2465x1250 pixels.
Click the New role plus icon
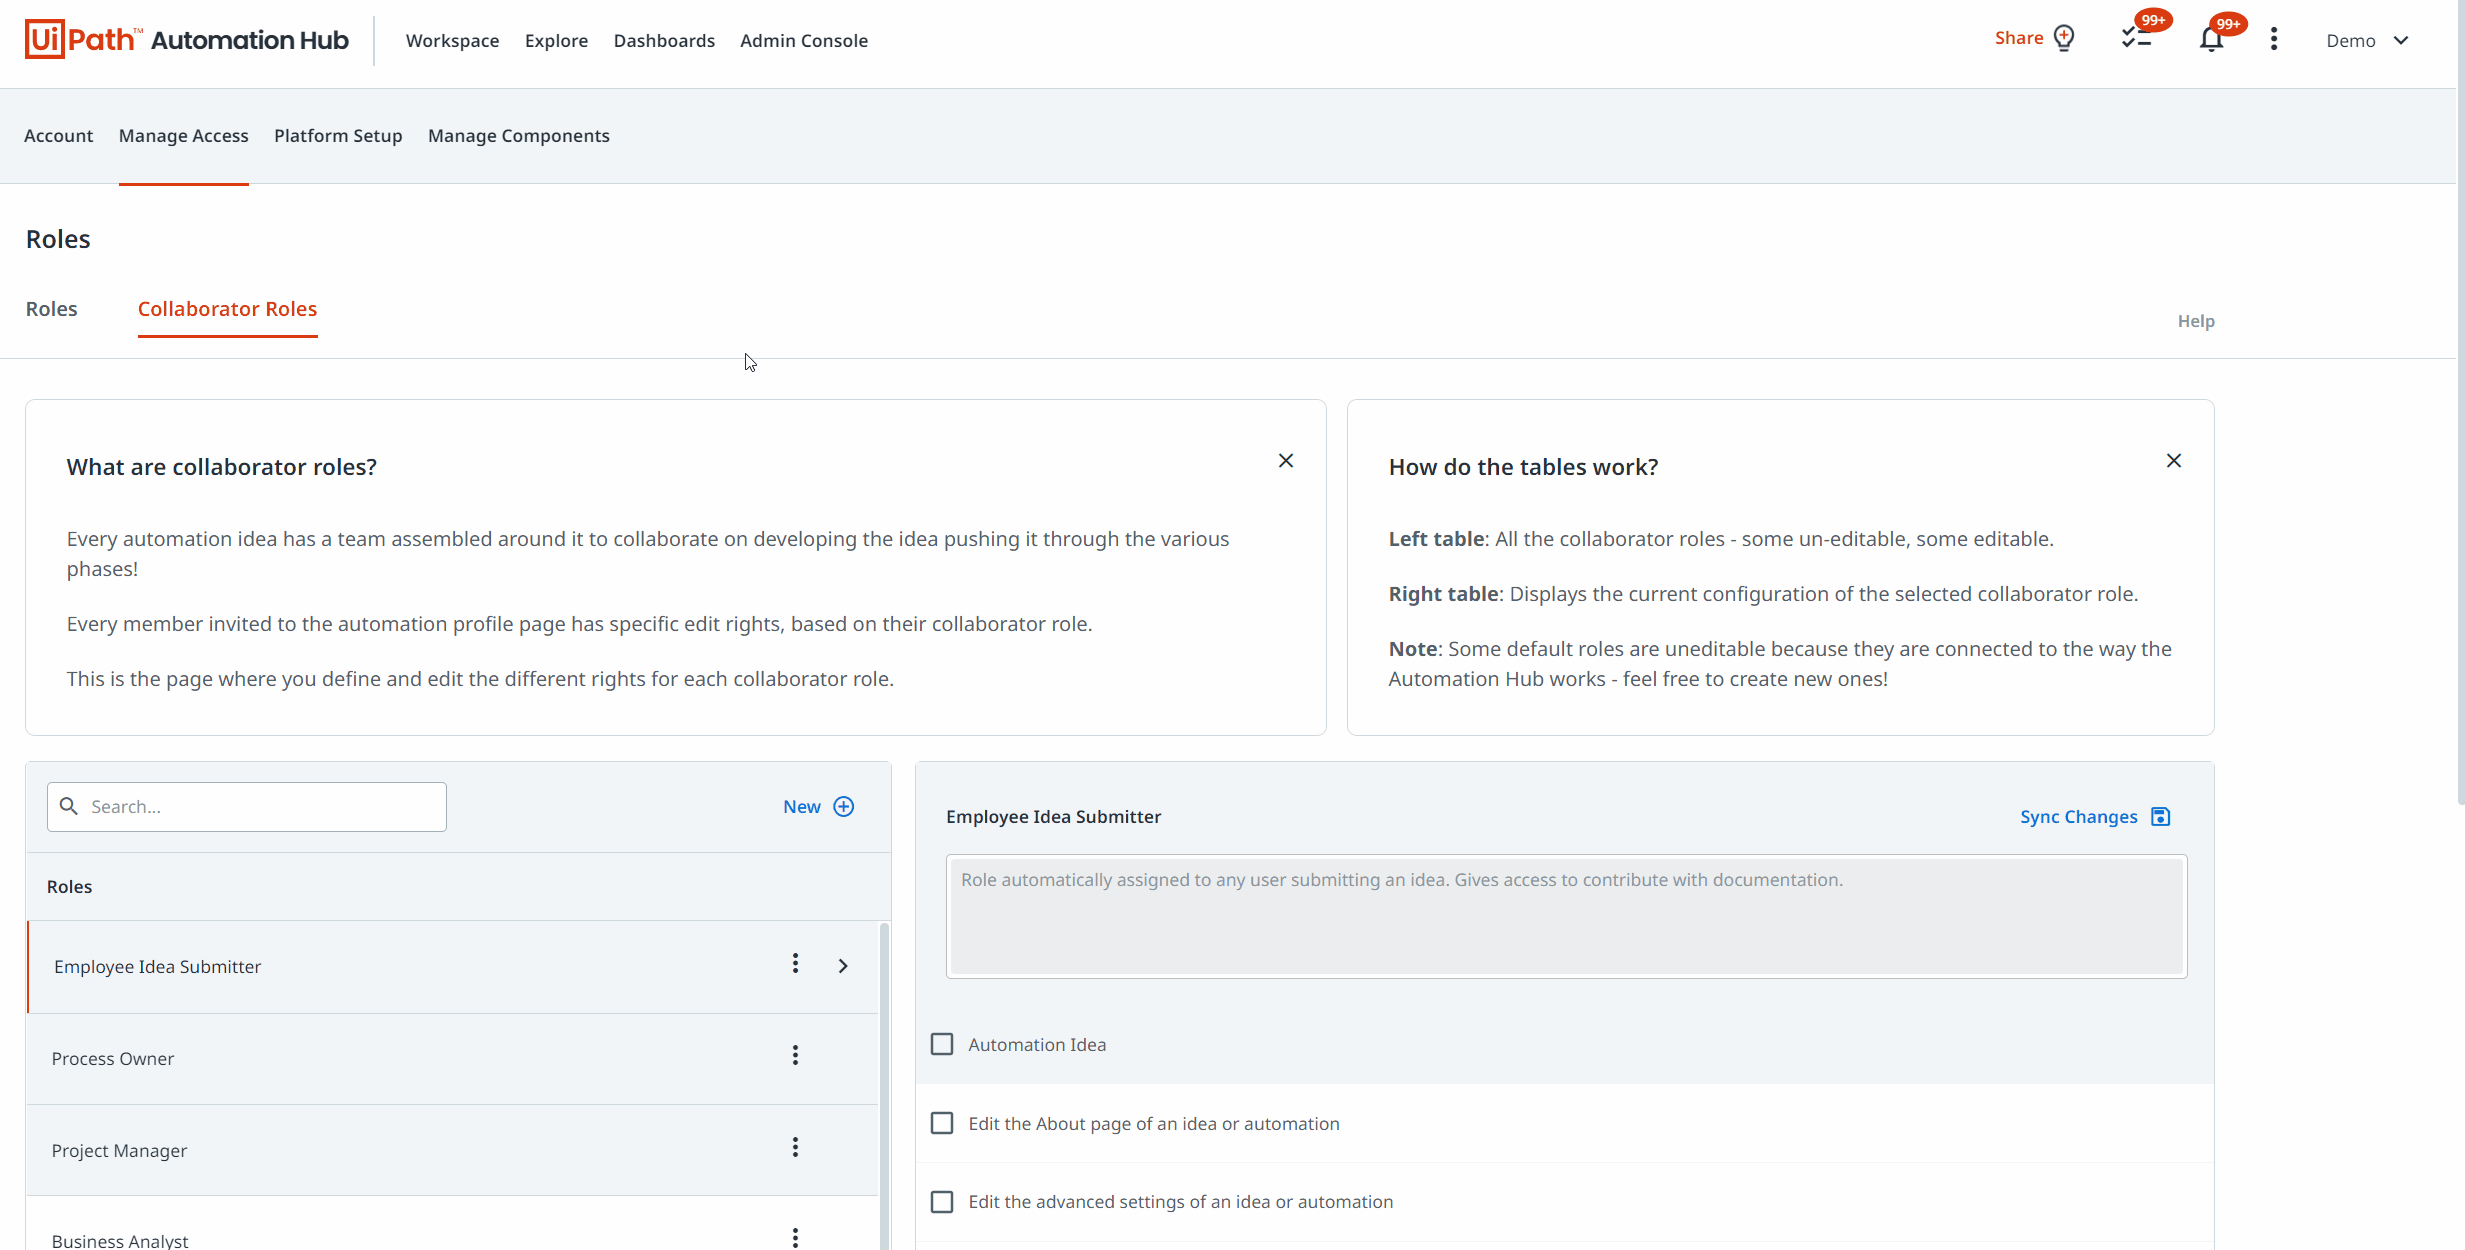tap(844, 807)
